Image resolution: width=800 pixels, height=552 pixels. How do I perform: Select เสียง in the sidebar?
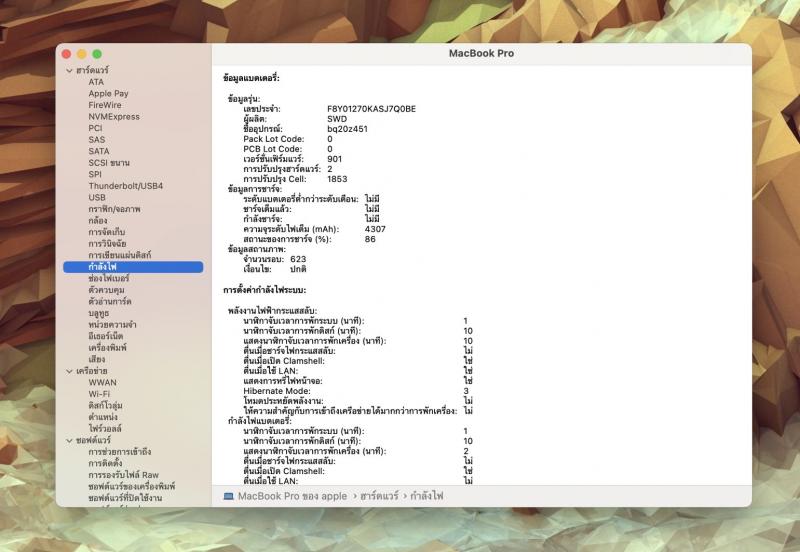click(x=96, y=359)
